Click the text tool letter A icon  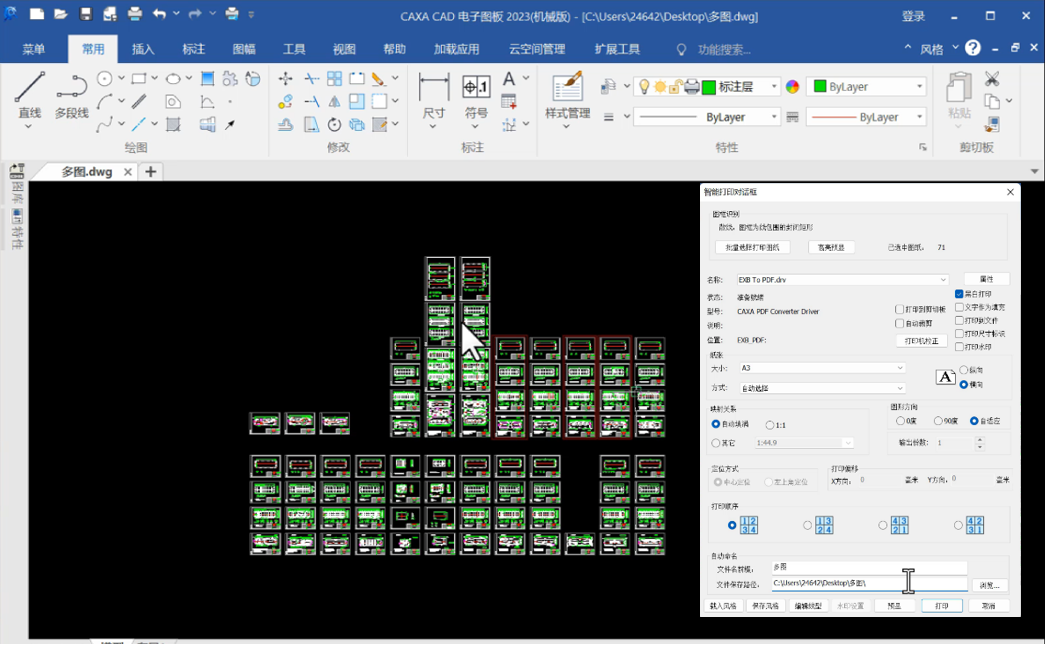click(509, 79)
